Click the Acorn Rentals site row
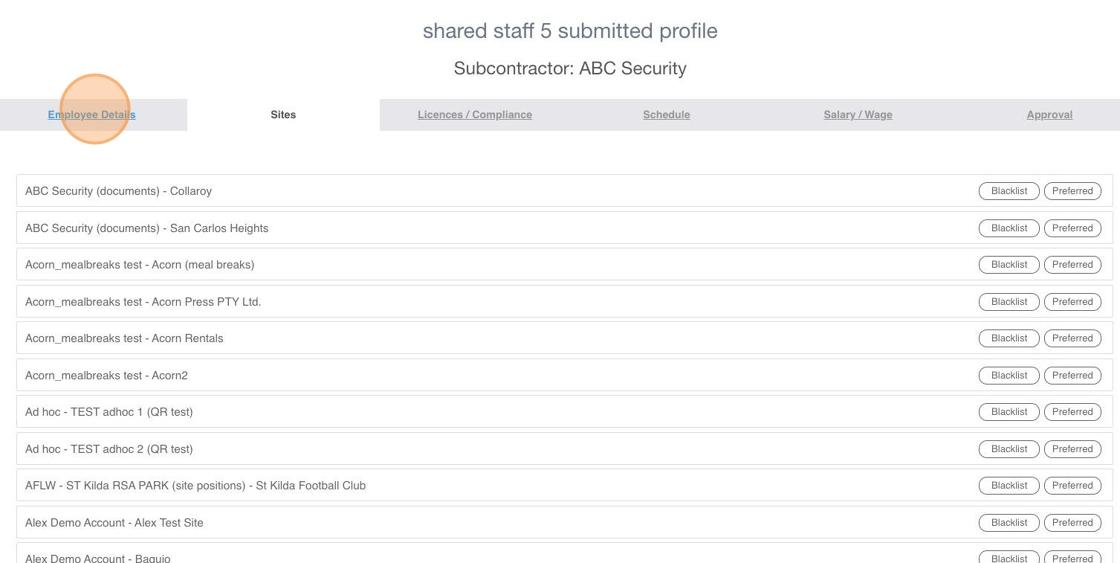This screenshot has height=563, width=1120. (x=564, y=338)
